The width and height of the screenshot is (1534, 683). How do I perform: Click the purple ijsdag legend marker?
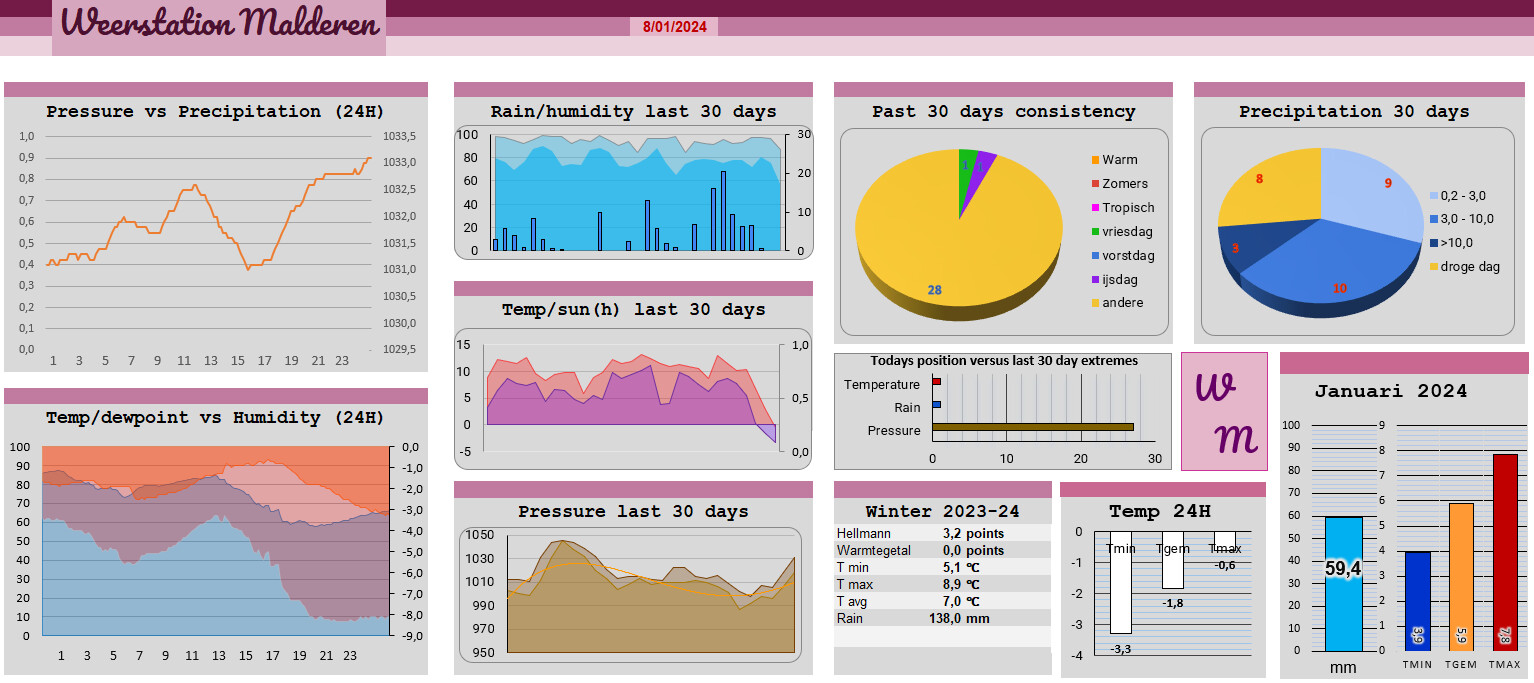pos(1095,280)
